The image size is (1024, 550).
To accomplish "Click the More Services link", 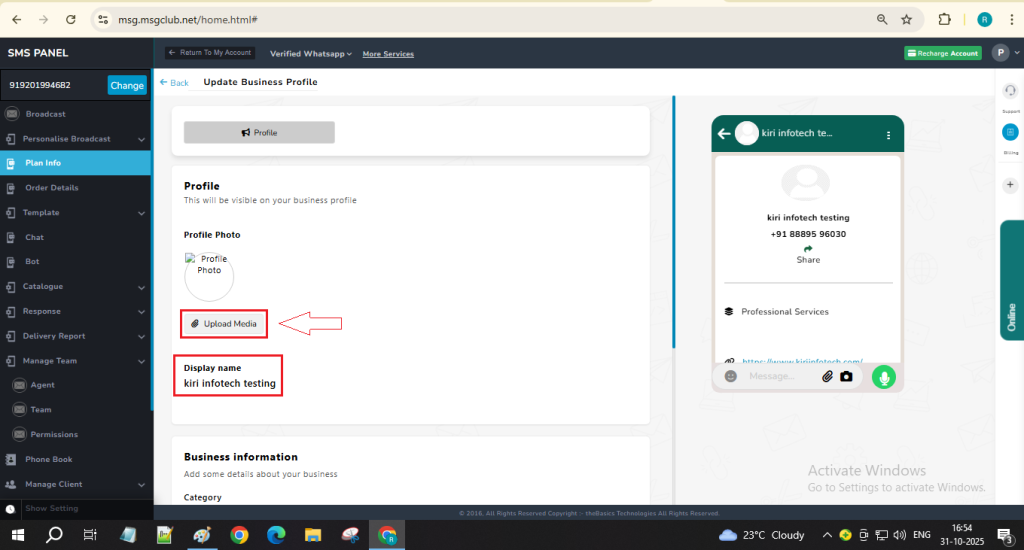I will coord(388,54).
